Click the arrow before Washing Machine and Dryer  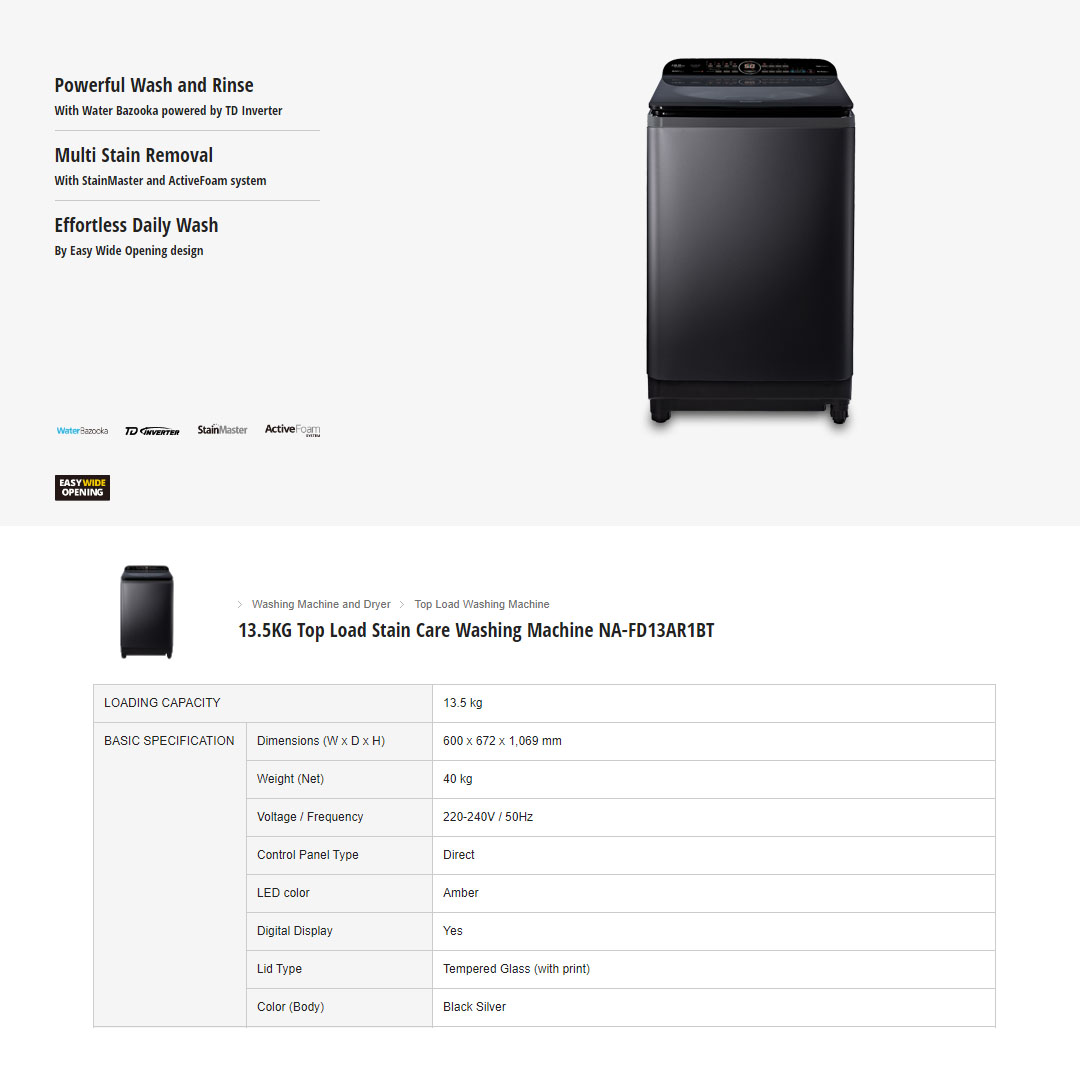click(x=240, y=605)
